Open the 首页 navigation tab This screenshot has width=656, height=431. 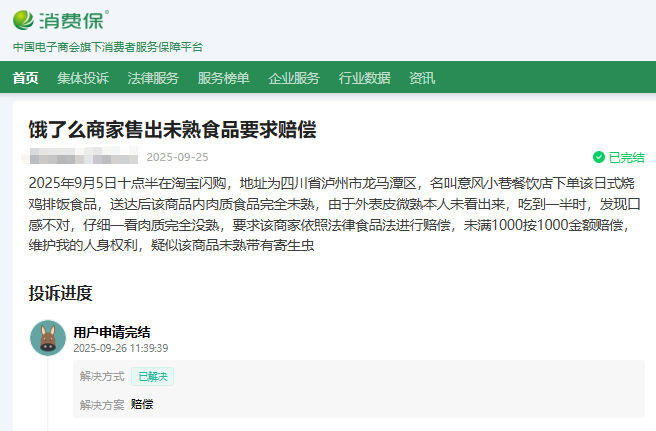click(x=26, y=78)
